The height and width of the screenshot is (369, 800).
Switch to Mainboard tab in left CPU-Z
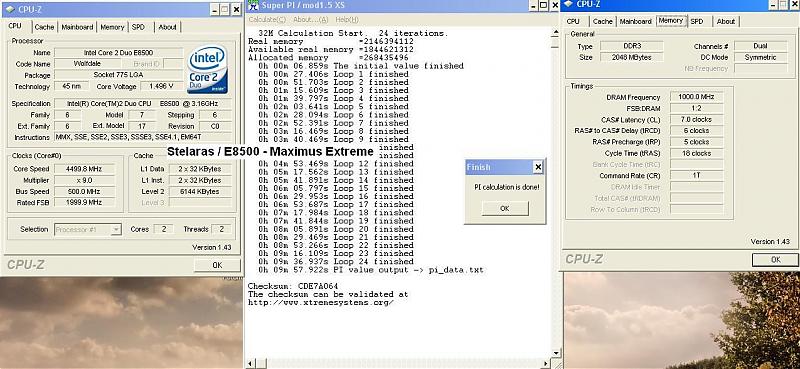[x=77, y=27]
